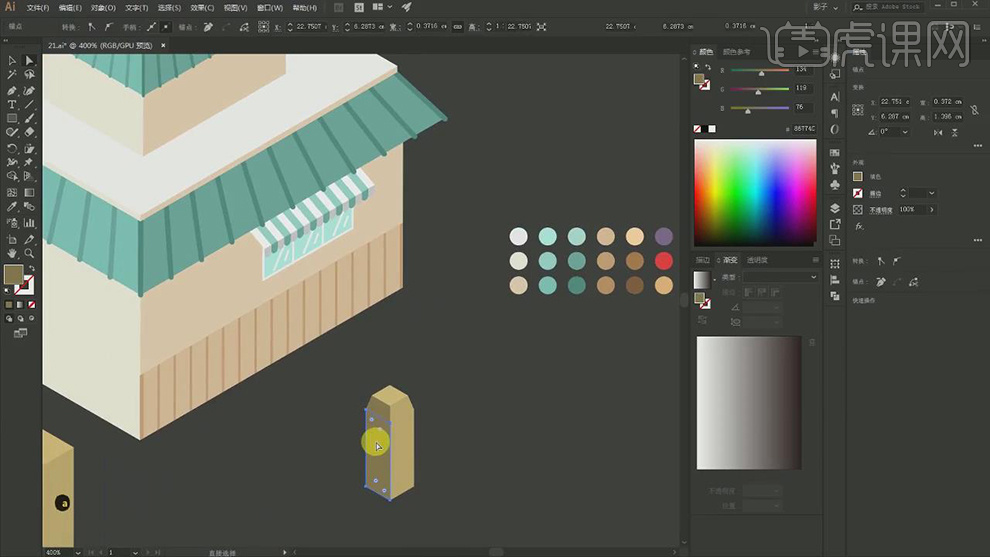
Task: Set color to None in Color panel
Action: [x=699, y=128]
